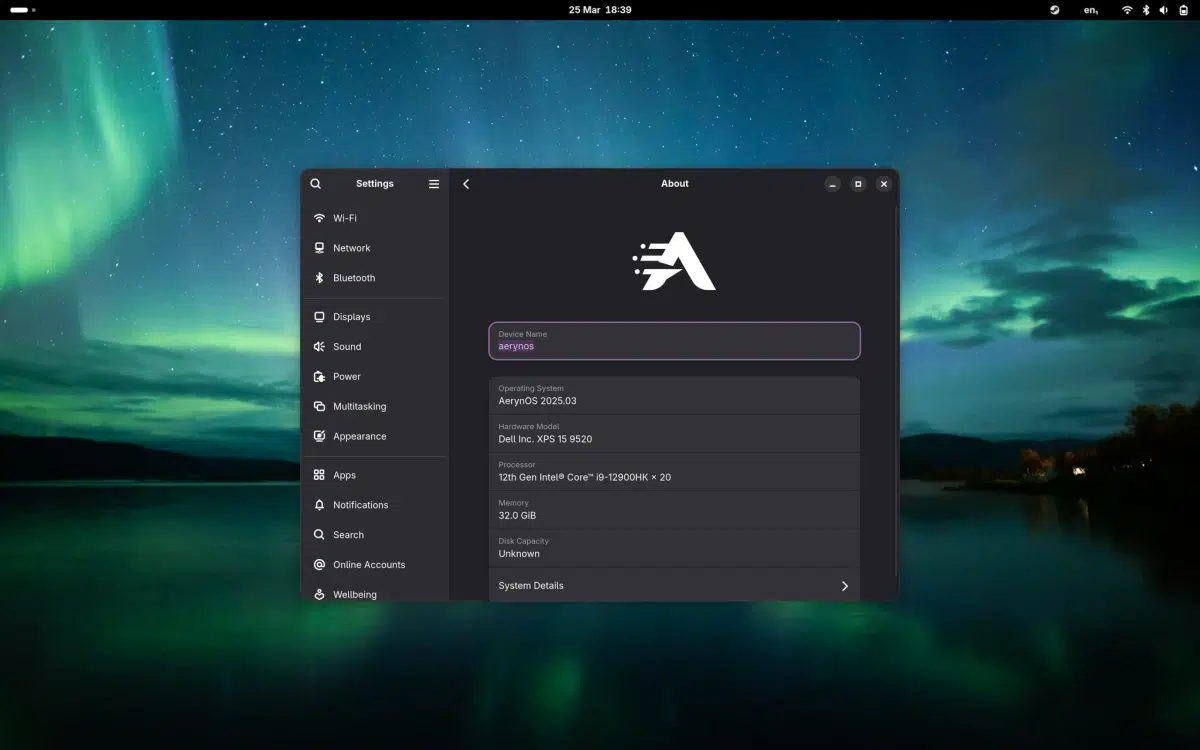This screenshot has height=750, width=1200.
Task: Open the Multitasking settings
Action: pyautogui.click(x=359, y=406)
